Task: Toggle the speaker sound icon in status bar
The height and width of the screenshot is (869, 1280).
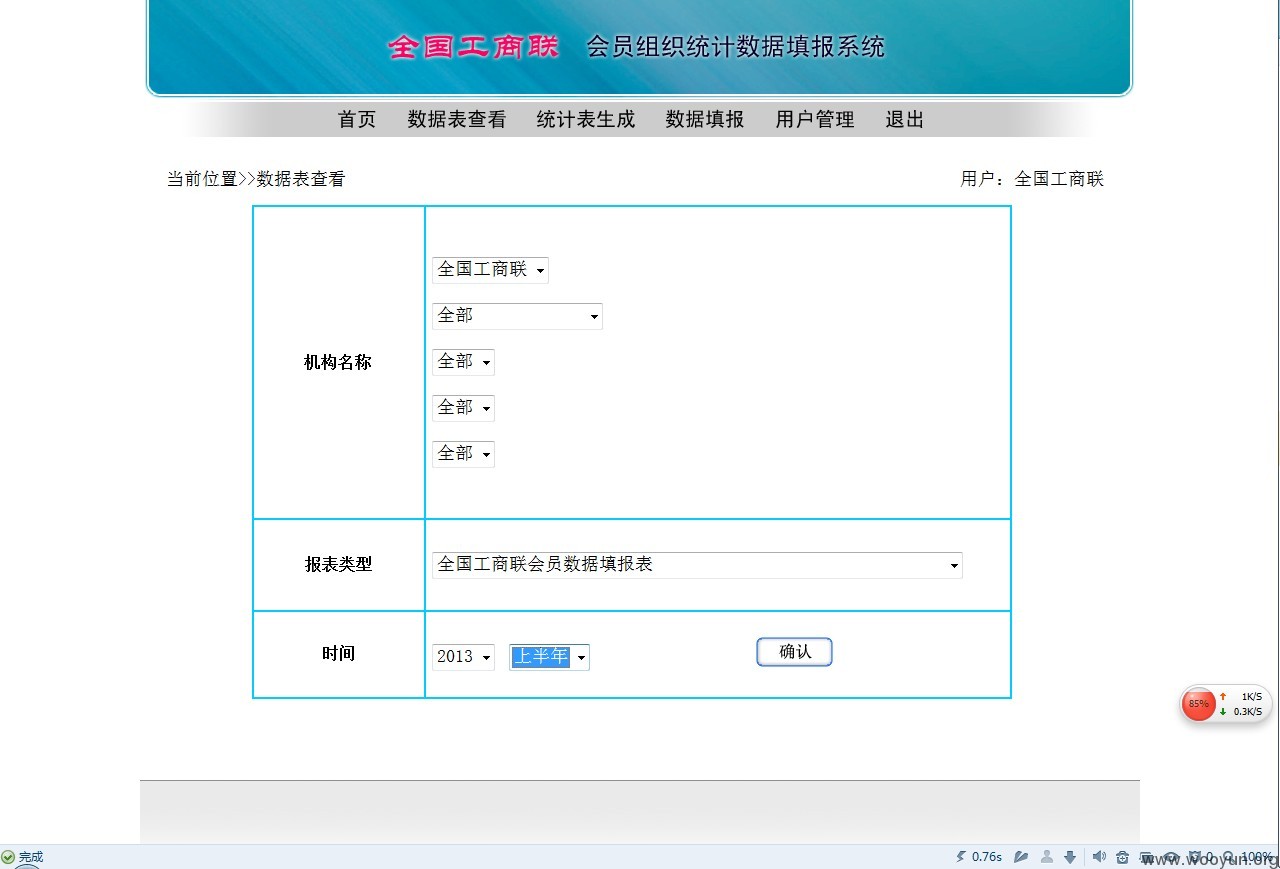Action: 1099,857
